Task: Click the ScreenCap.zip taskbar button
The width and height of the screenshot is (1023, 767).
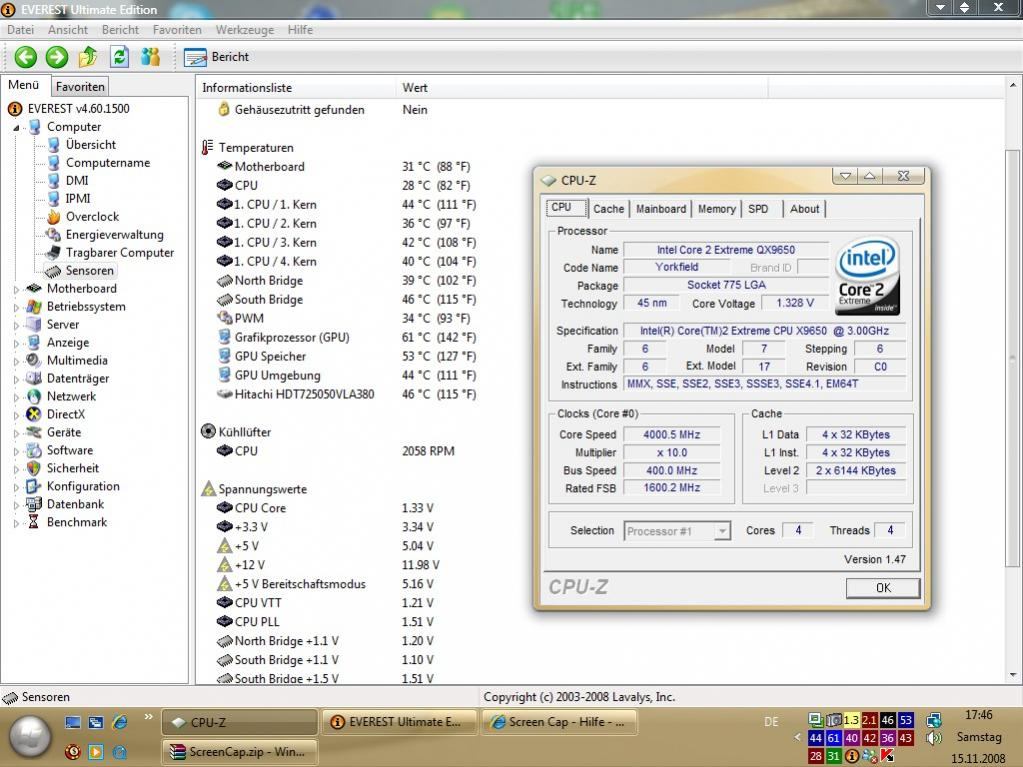Action: [239, 752]
